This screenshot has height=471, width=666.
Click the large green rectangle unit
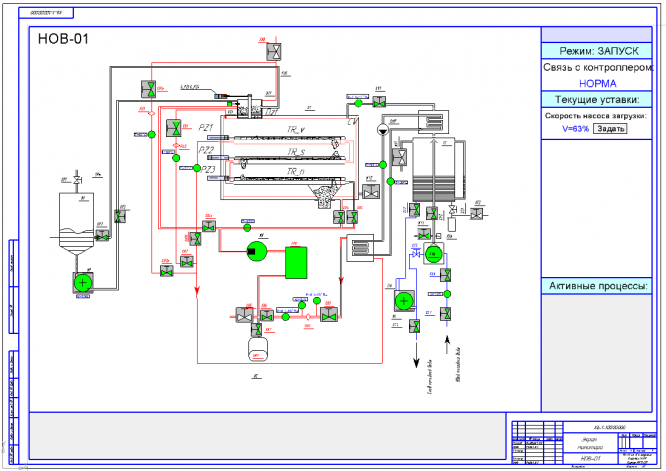click(x=296, y=262)
